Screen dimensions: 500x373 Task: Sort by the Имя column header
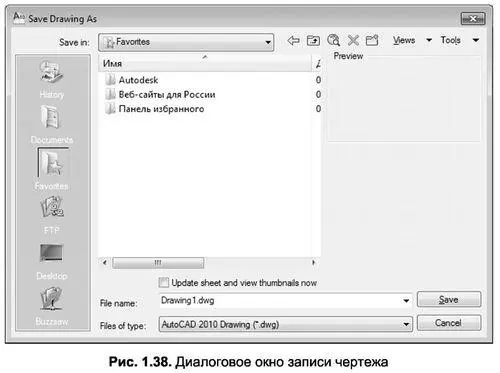point(205,63)
